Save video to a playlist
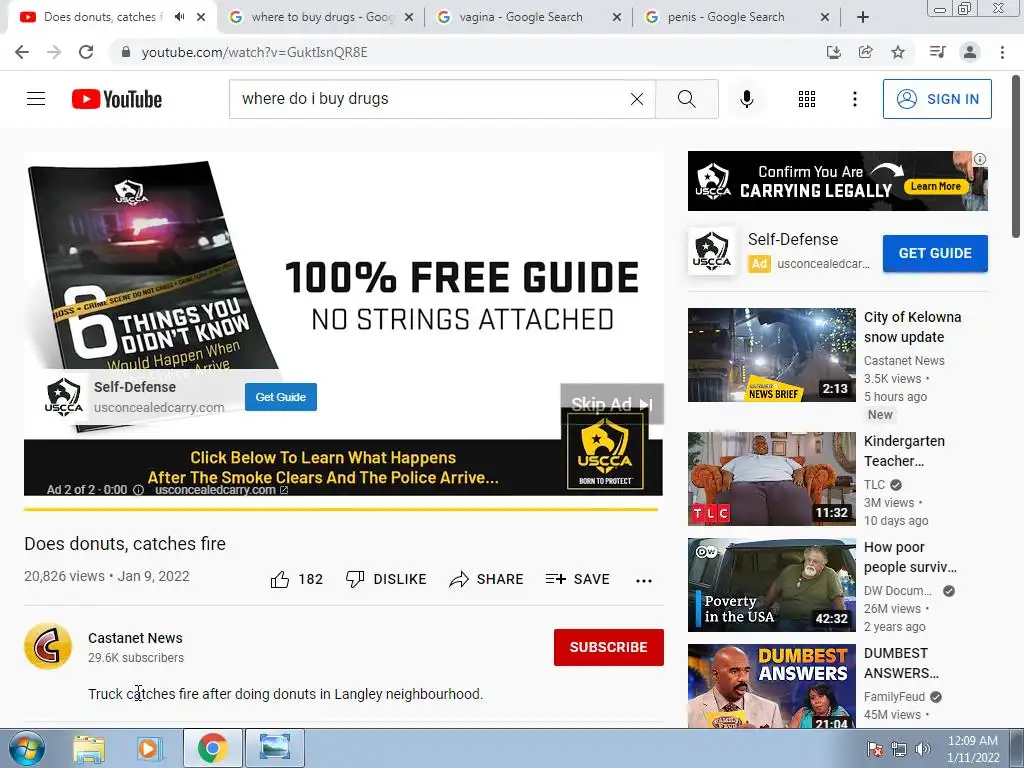1024x768 pixels. (x=577, y=579)
